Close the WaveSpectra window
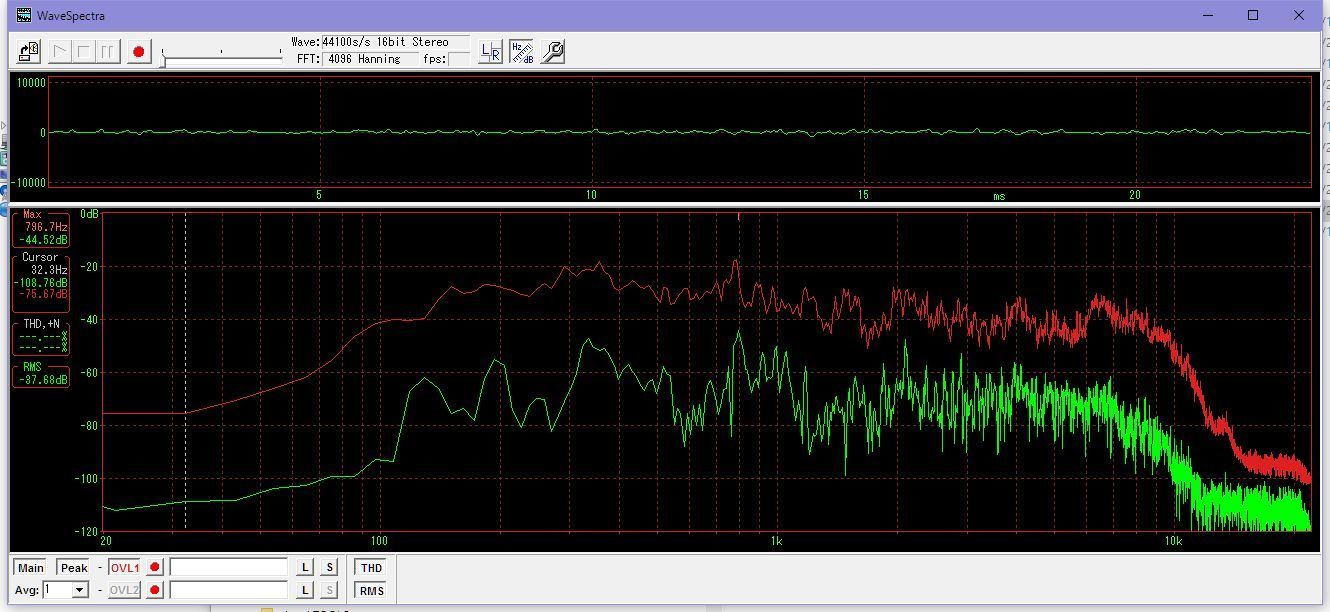 click(x=1300, y=15)
